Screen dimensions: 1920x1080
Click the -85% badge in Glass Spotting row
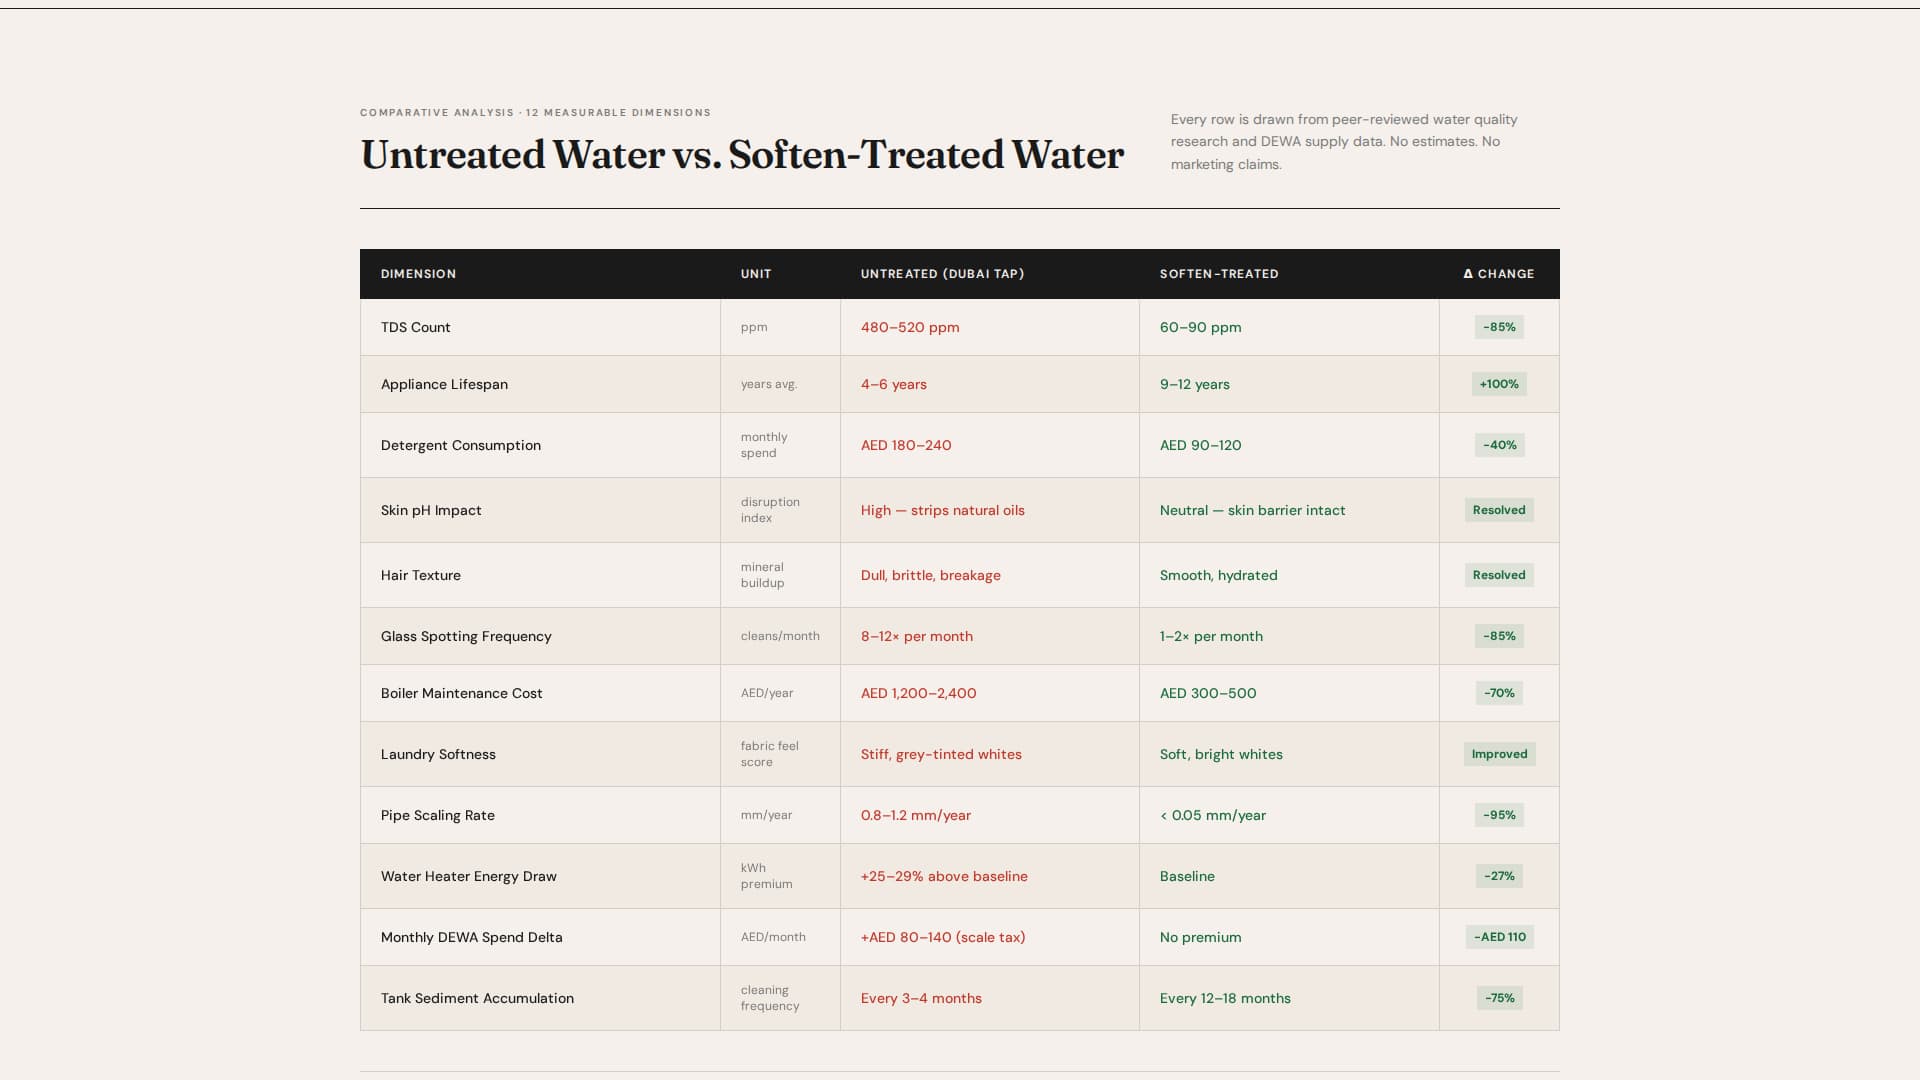tap(1499, 636)
